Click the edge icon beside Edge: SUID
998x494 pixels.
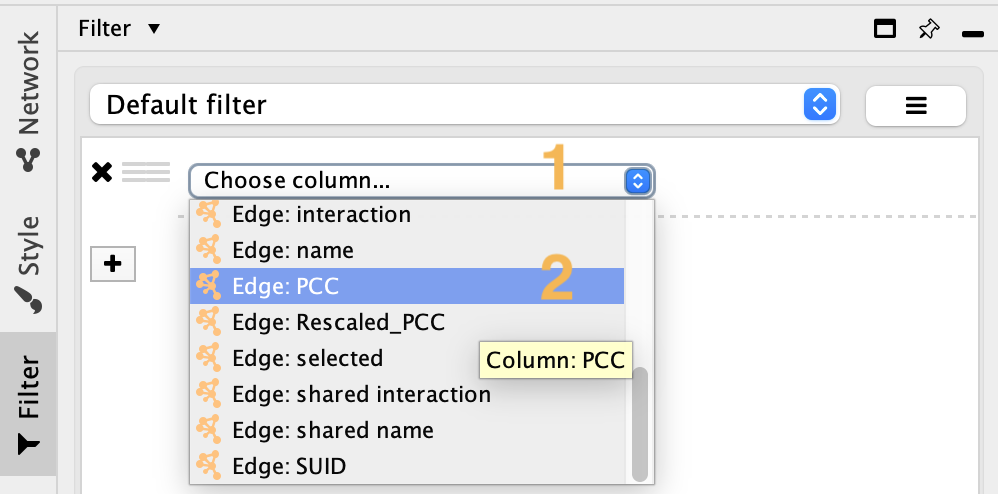point(208,466)
